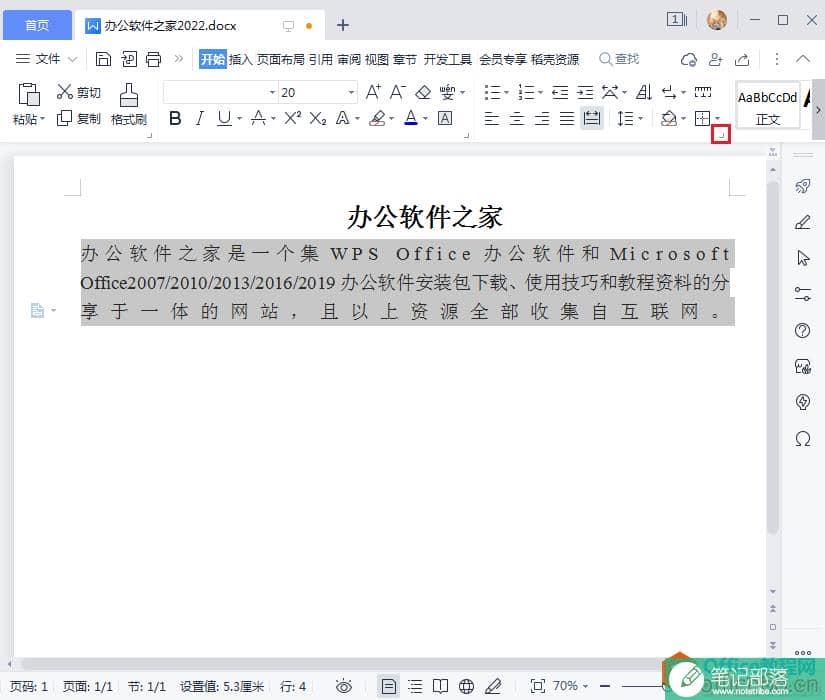Click the paragraph layout icon beside text

pos(37,311)
